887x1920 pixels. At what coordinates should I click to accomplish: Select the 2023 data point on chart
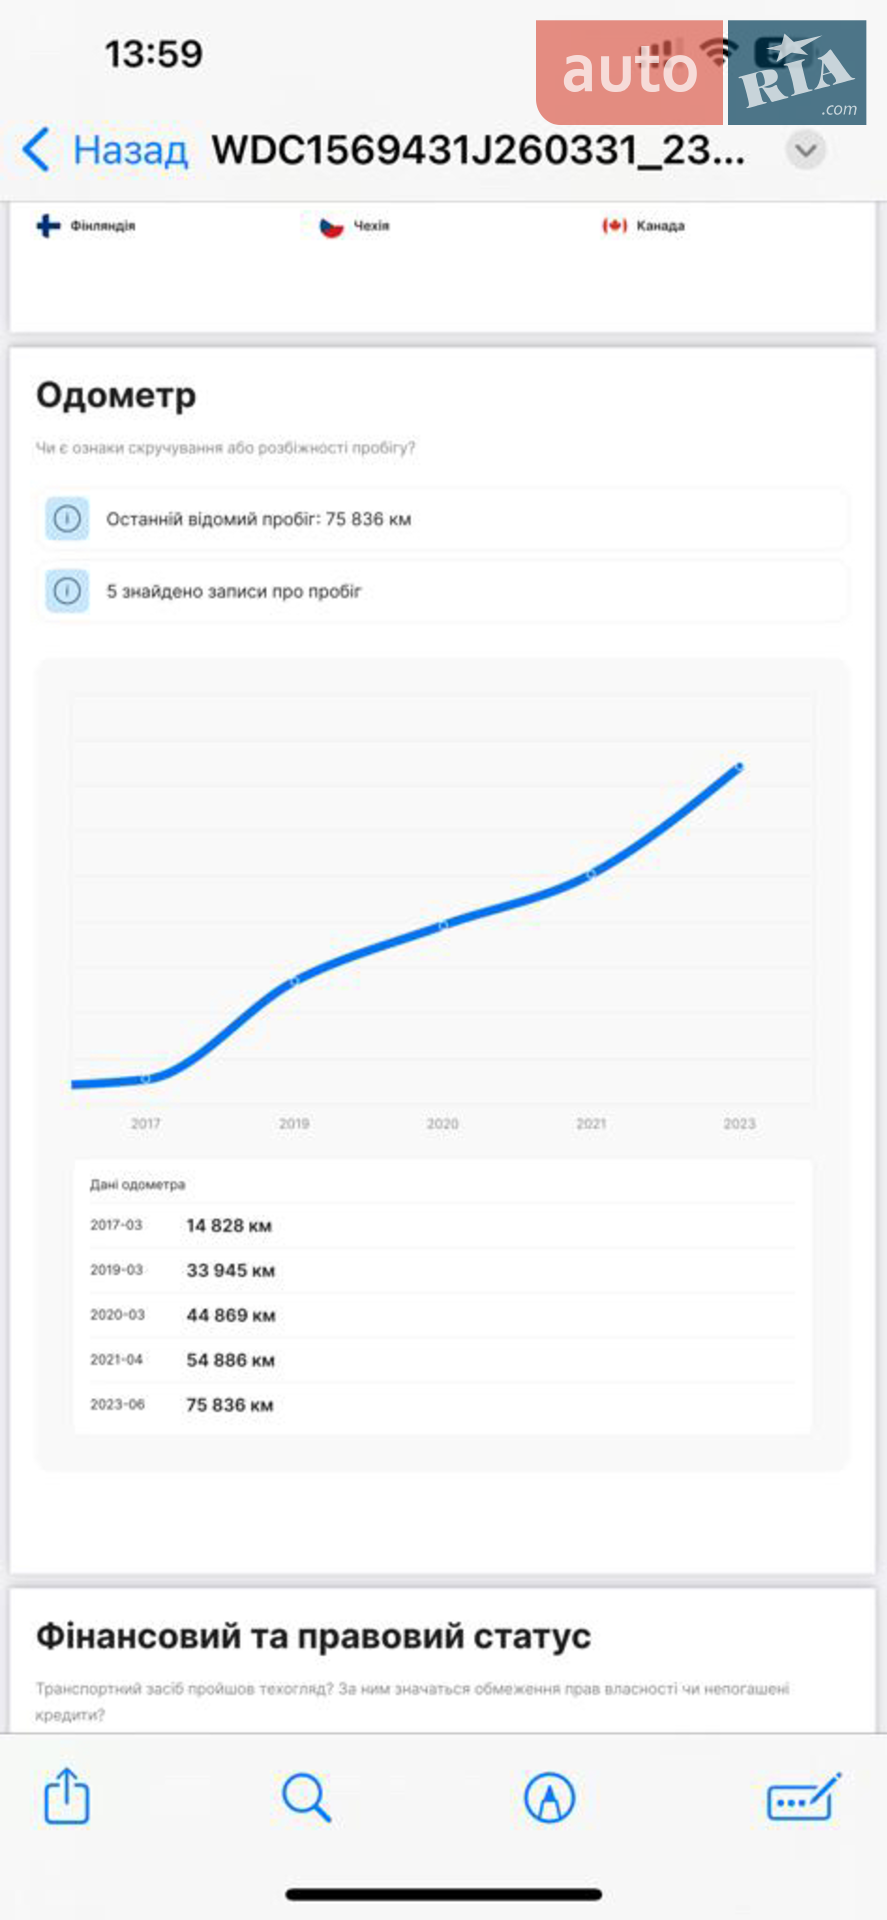pyautogui.click(x=739, y=767)
